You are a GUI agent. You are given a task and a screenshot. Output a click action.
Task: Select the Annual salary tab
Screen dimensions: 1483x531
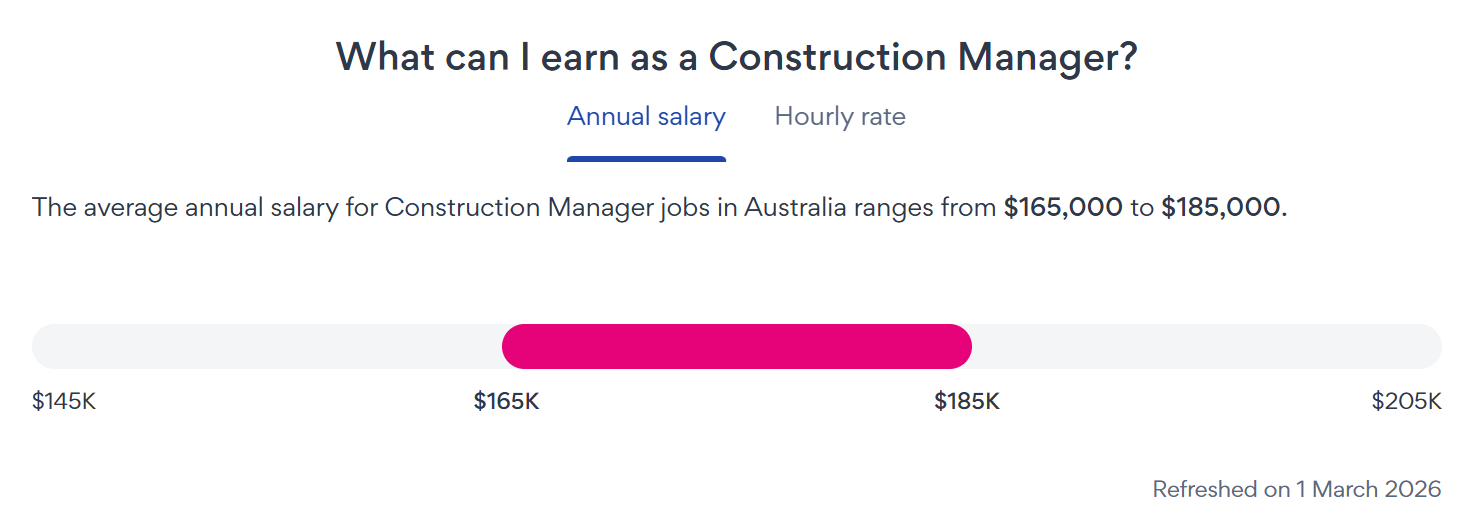point(646,117)
